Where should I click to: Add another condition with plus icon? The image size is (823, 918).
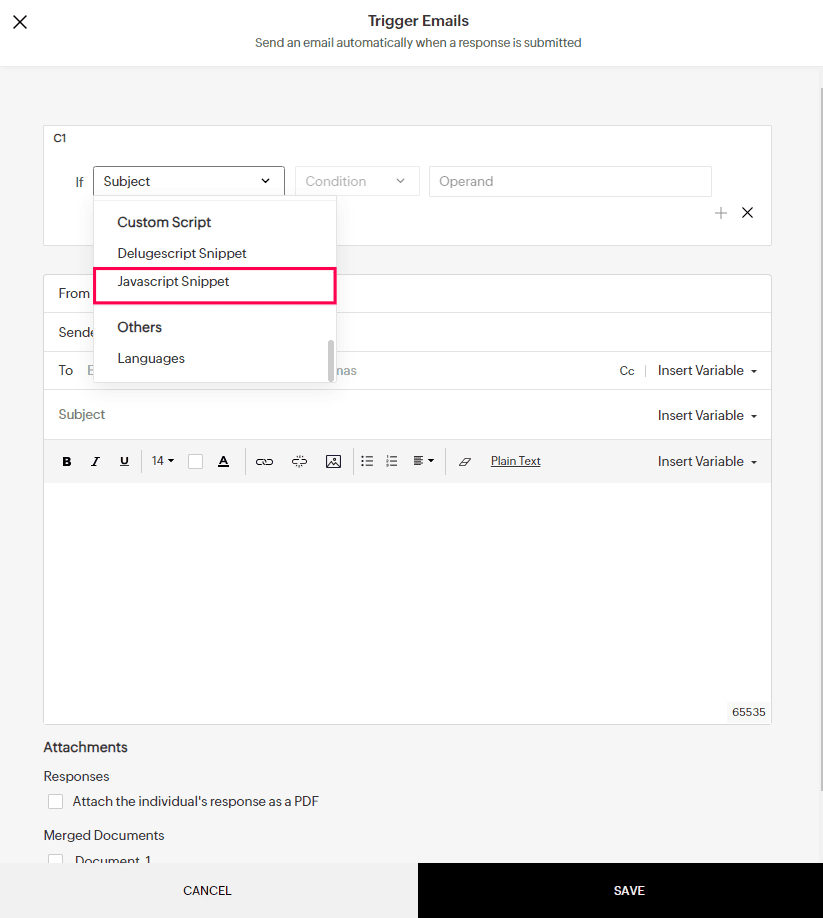coord(721,213)
